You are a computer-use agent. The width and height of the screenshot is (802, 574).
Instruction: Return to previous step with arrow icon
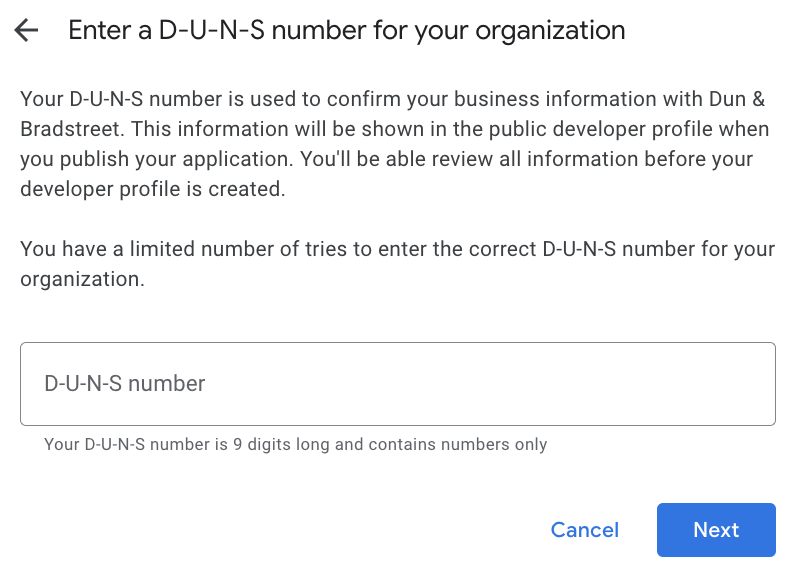click(26, 30)
